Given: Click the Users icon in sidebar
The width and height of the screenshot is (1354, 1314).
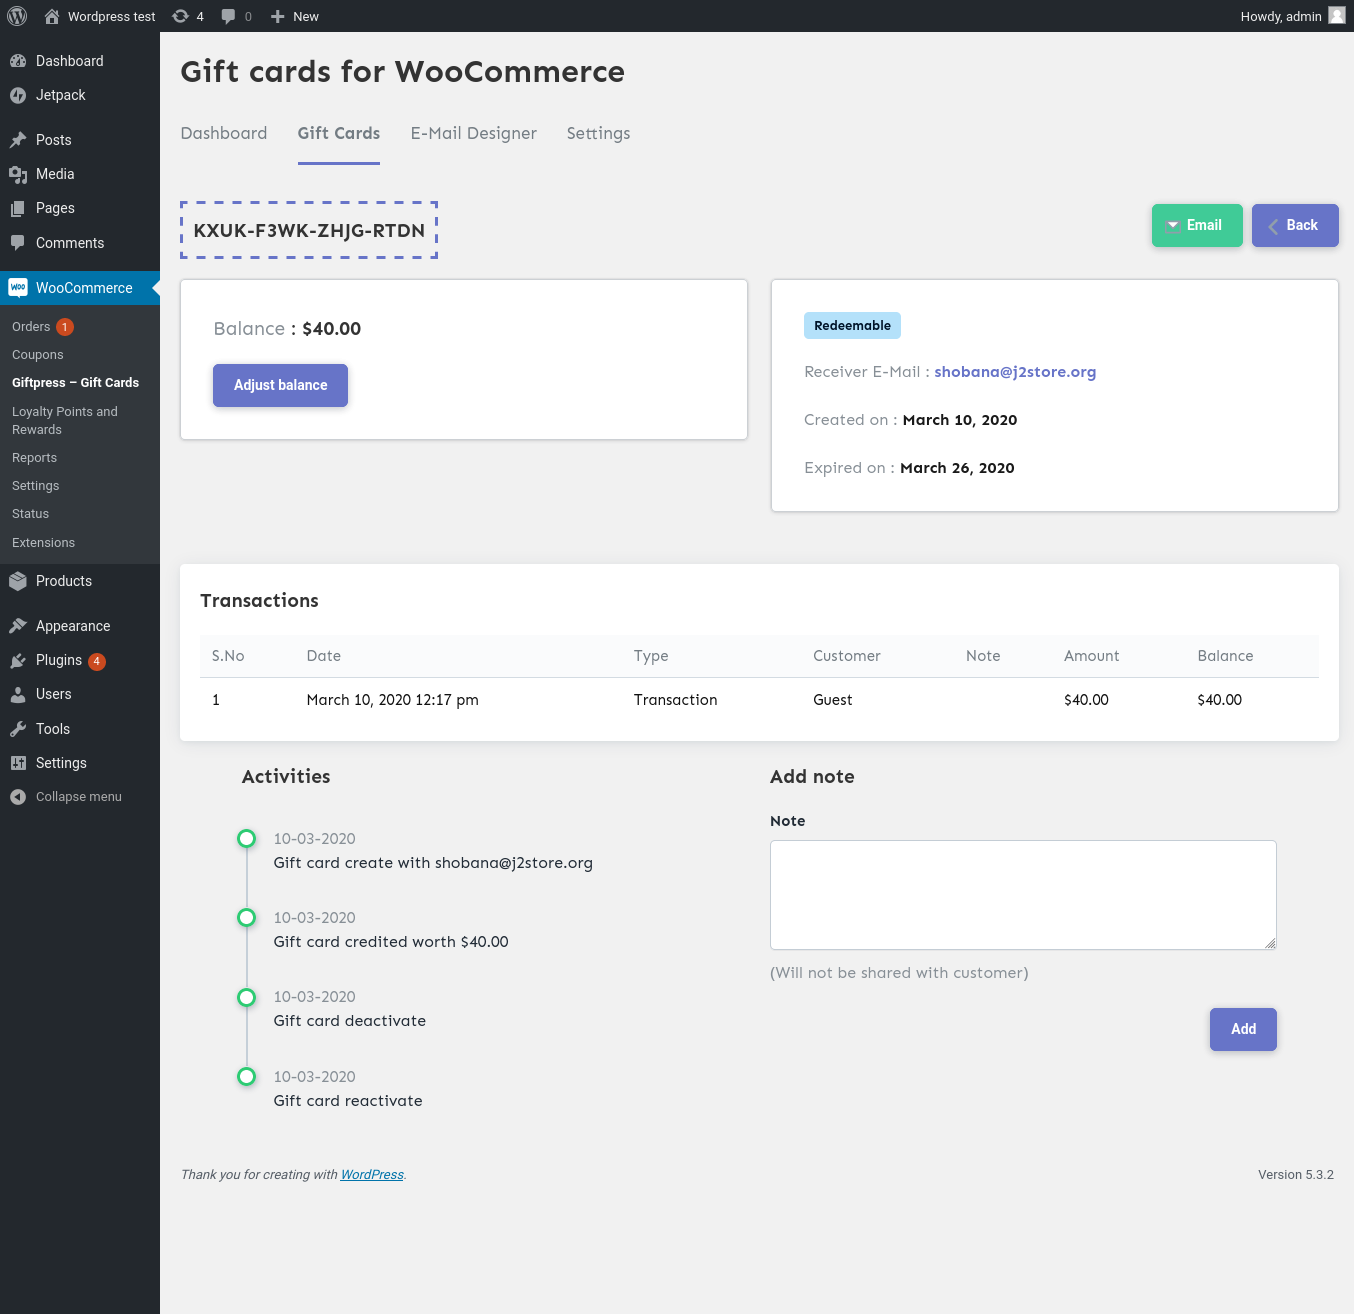Looking at the screenshot, I should (x=18, y=694).
